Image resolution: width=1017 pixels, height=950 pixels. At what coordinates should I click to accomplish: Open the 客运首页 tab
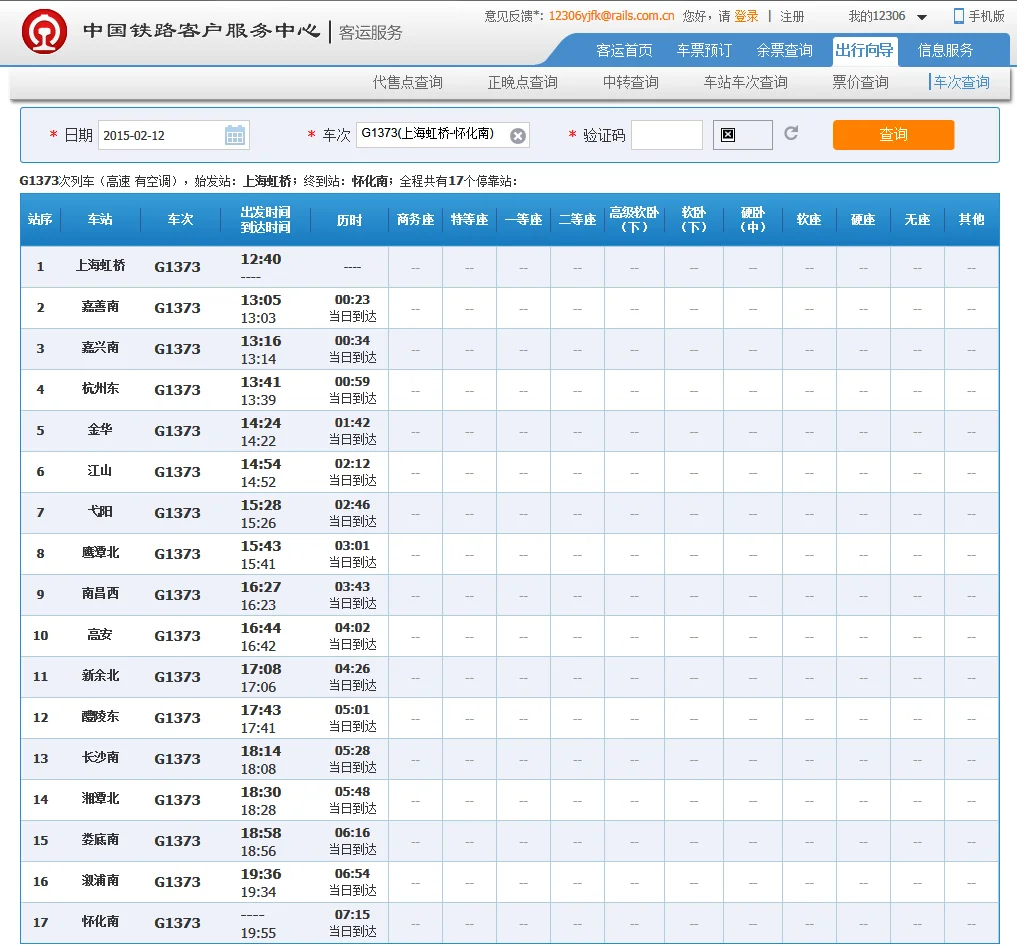pos(624,50)
